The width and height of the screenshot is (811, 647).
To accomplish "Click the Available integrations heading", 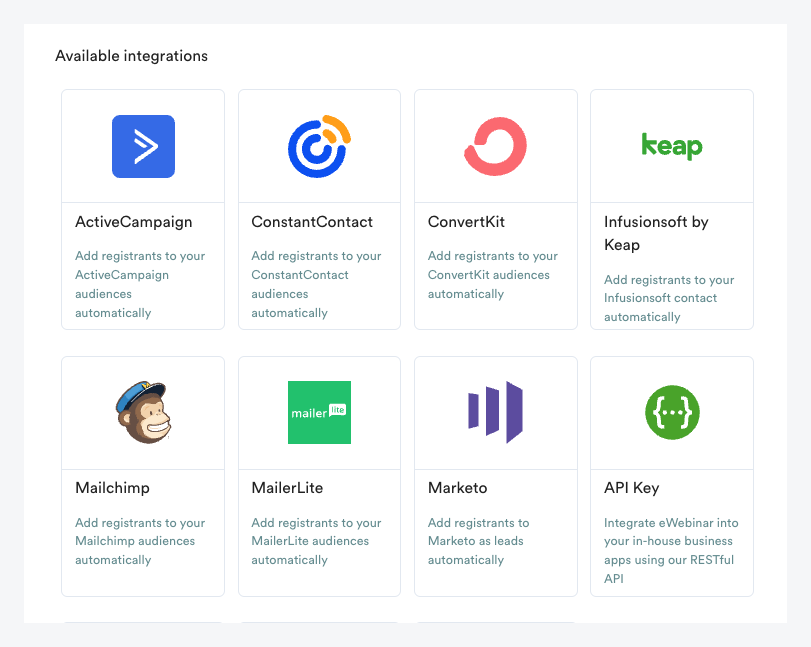I will tap(131, 56).
